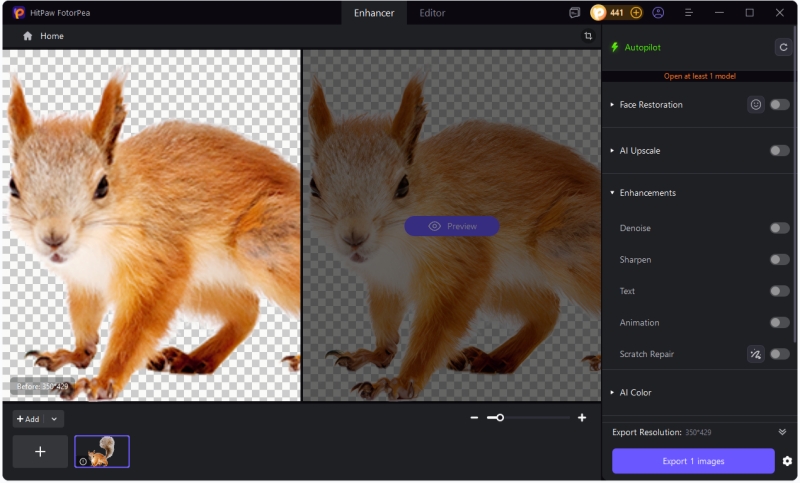800x483 pixels.
Task: Switch on the Animation toggle
Action: click(780, 322)
